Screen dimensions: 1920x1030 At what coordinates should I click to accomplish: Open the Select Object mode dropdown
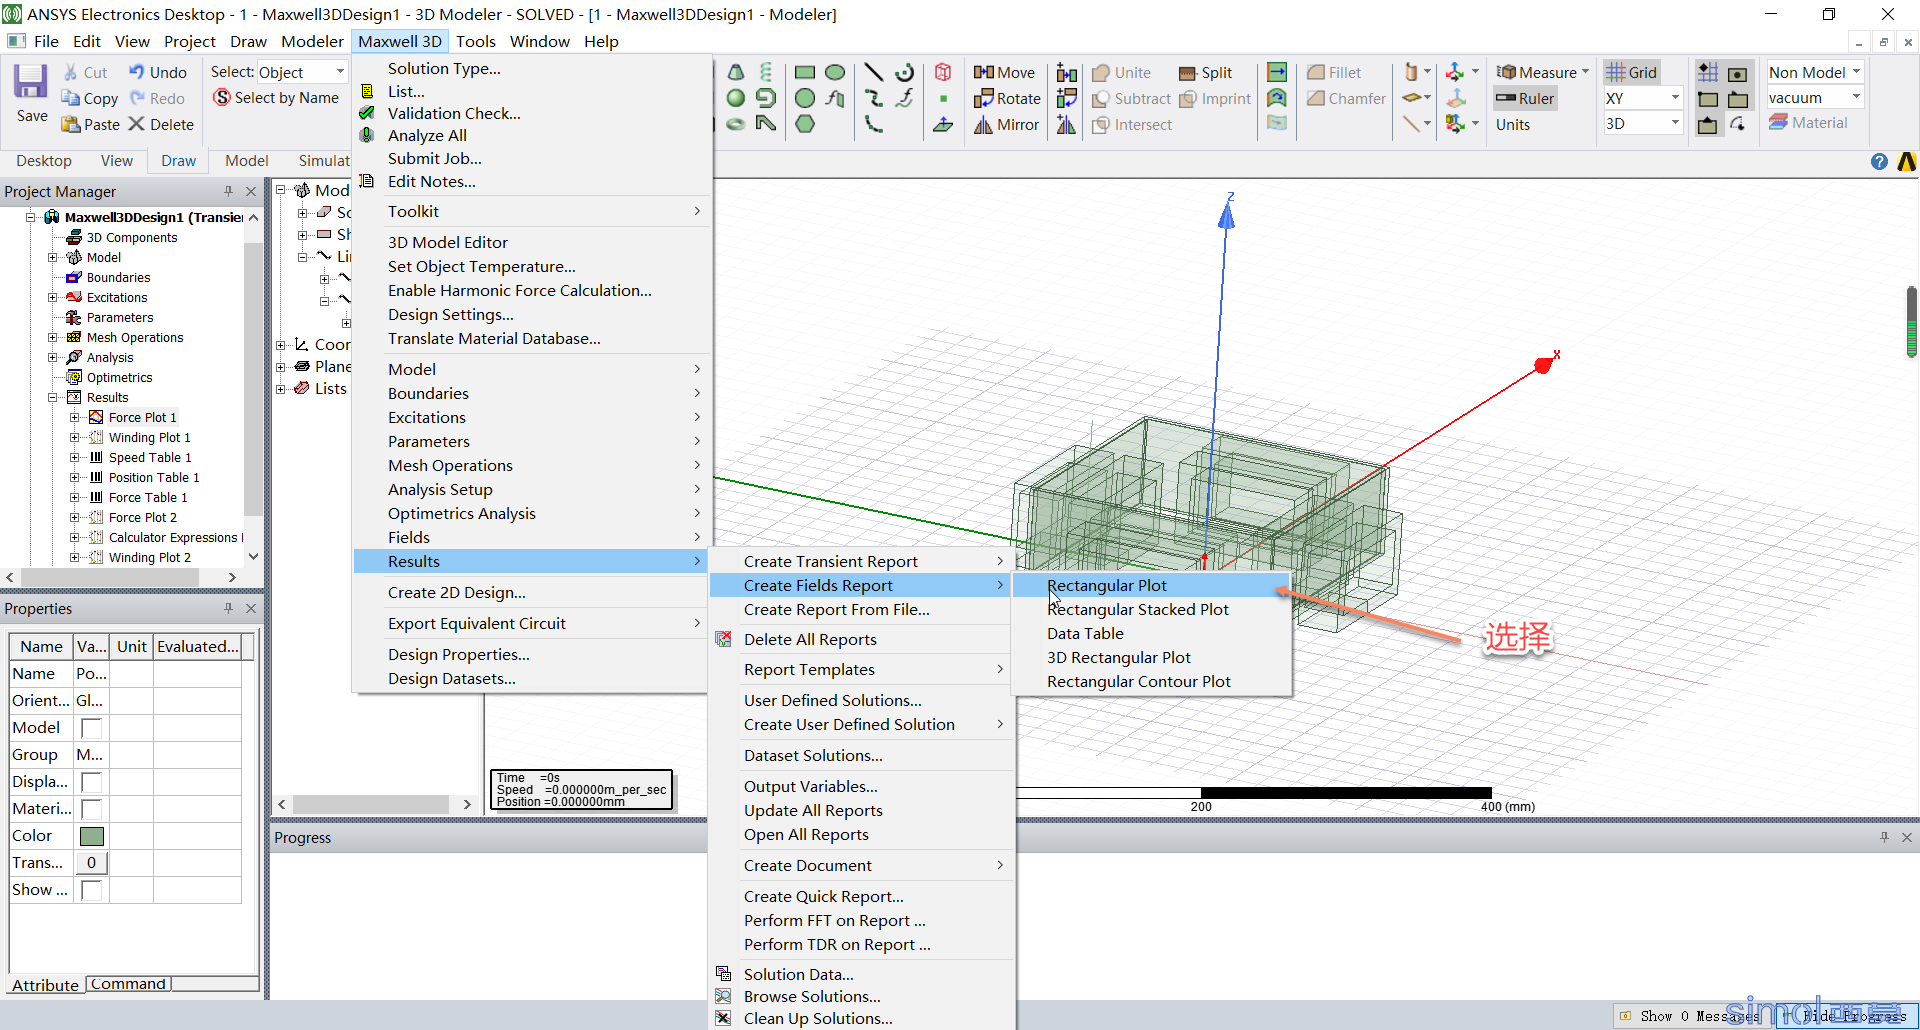pos(340,72)
